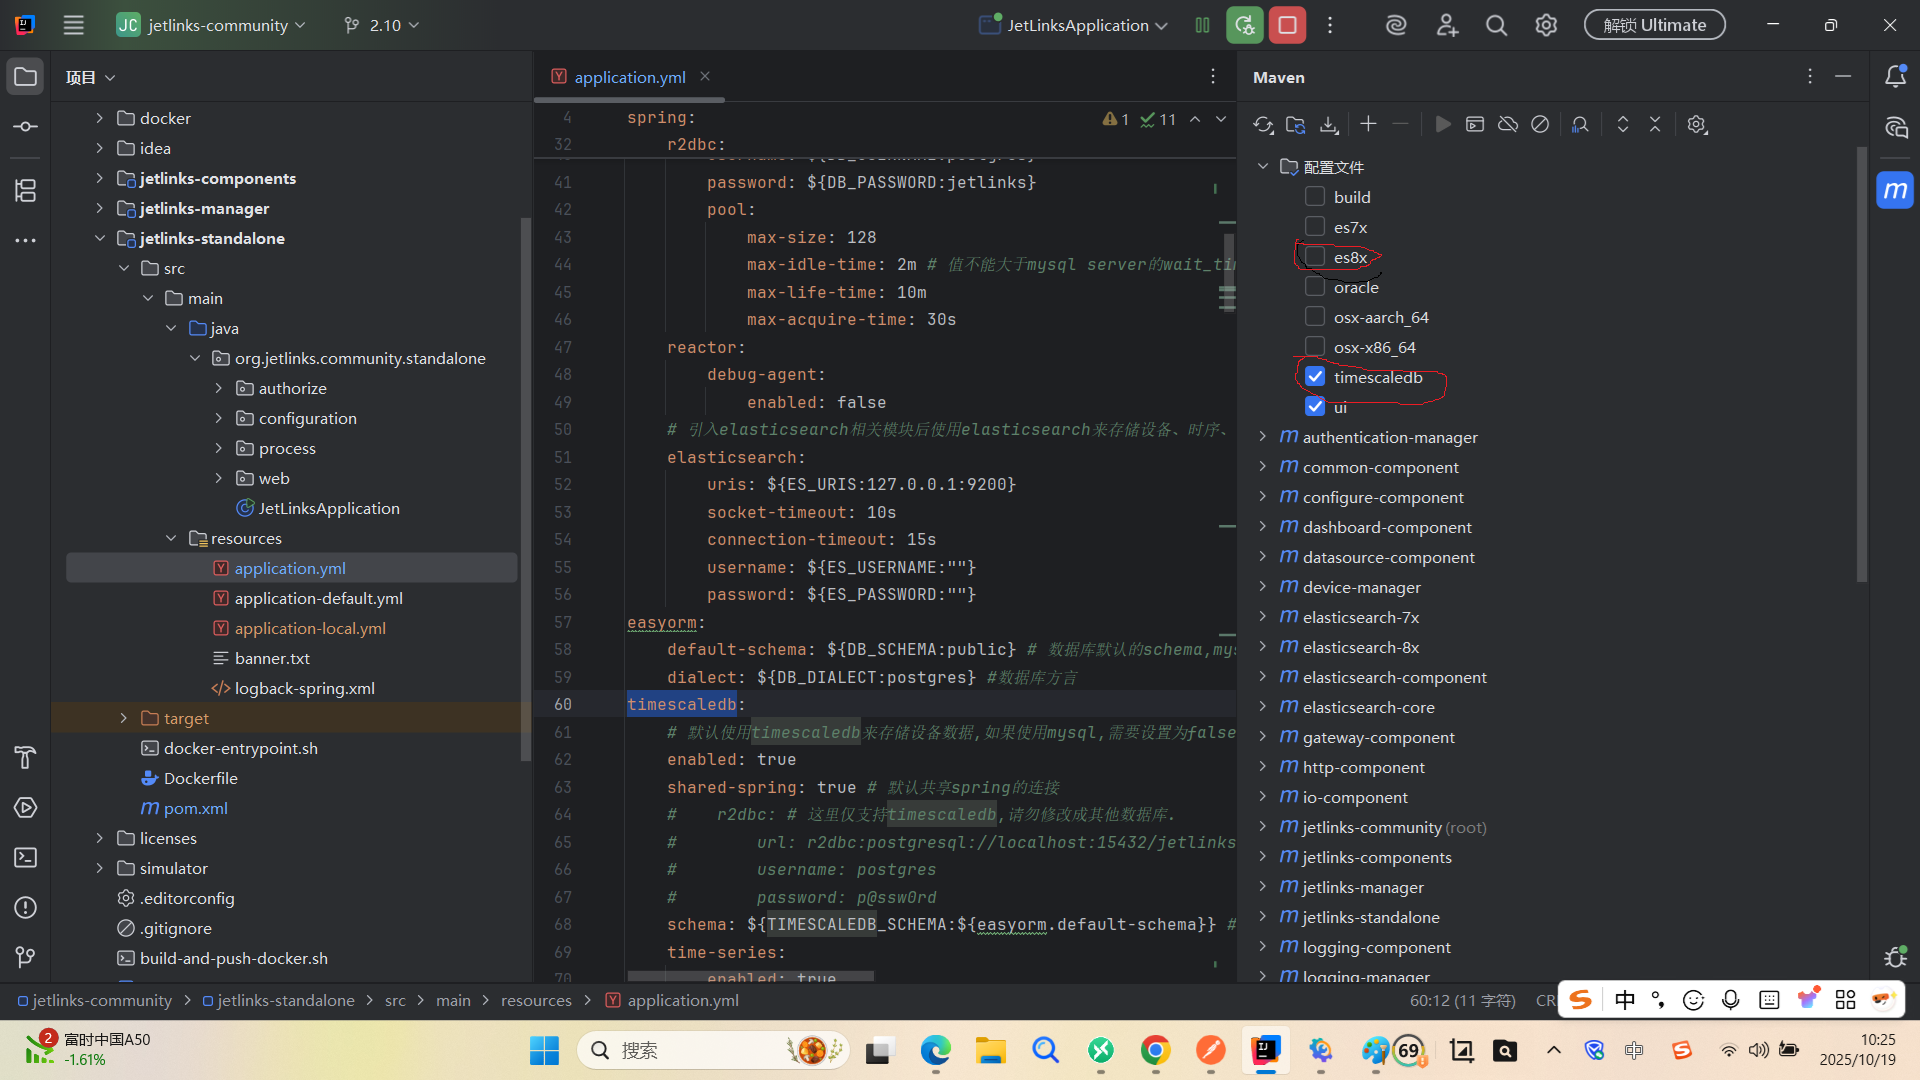Open the Commit tool window icon
This screenshot has height=1080, width=1920.
[x=26, y=127]
